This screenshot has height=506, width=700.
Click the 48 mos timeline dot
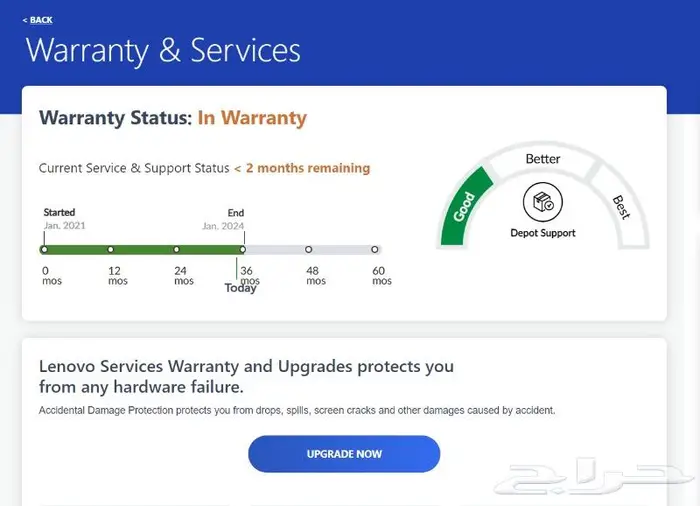pos(308,250)
